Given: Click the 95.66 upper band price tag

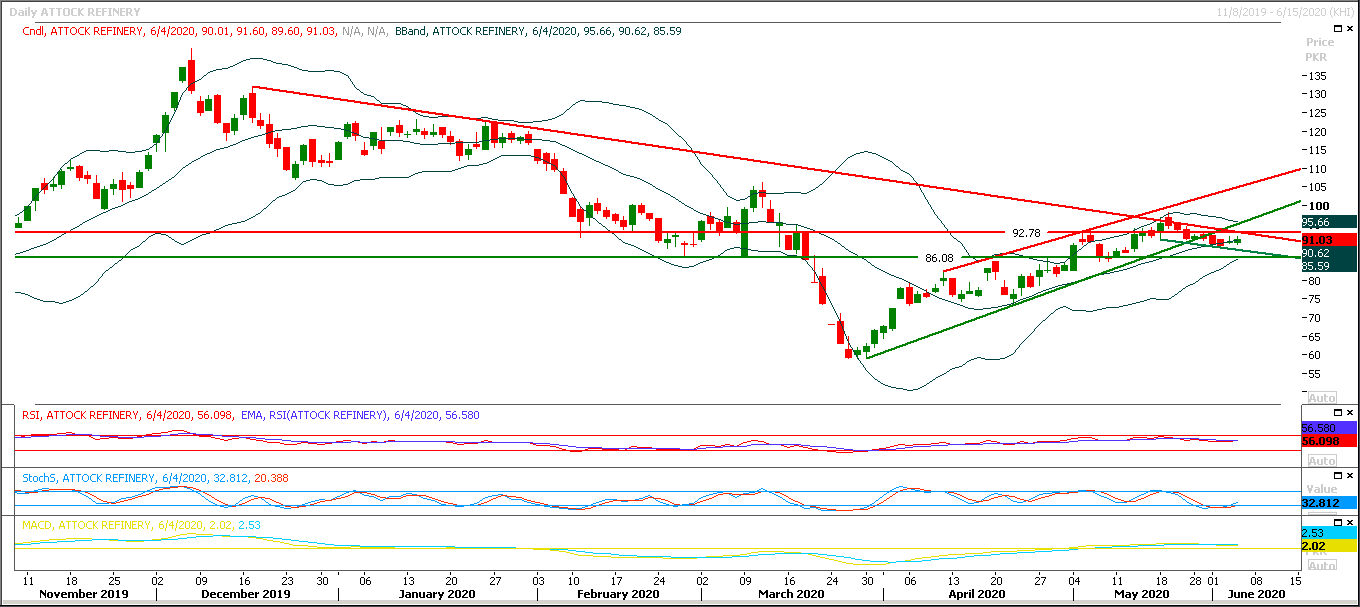Looking at the screenshot, I should [1328, 222].
